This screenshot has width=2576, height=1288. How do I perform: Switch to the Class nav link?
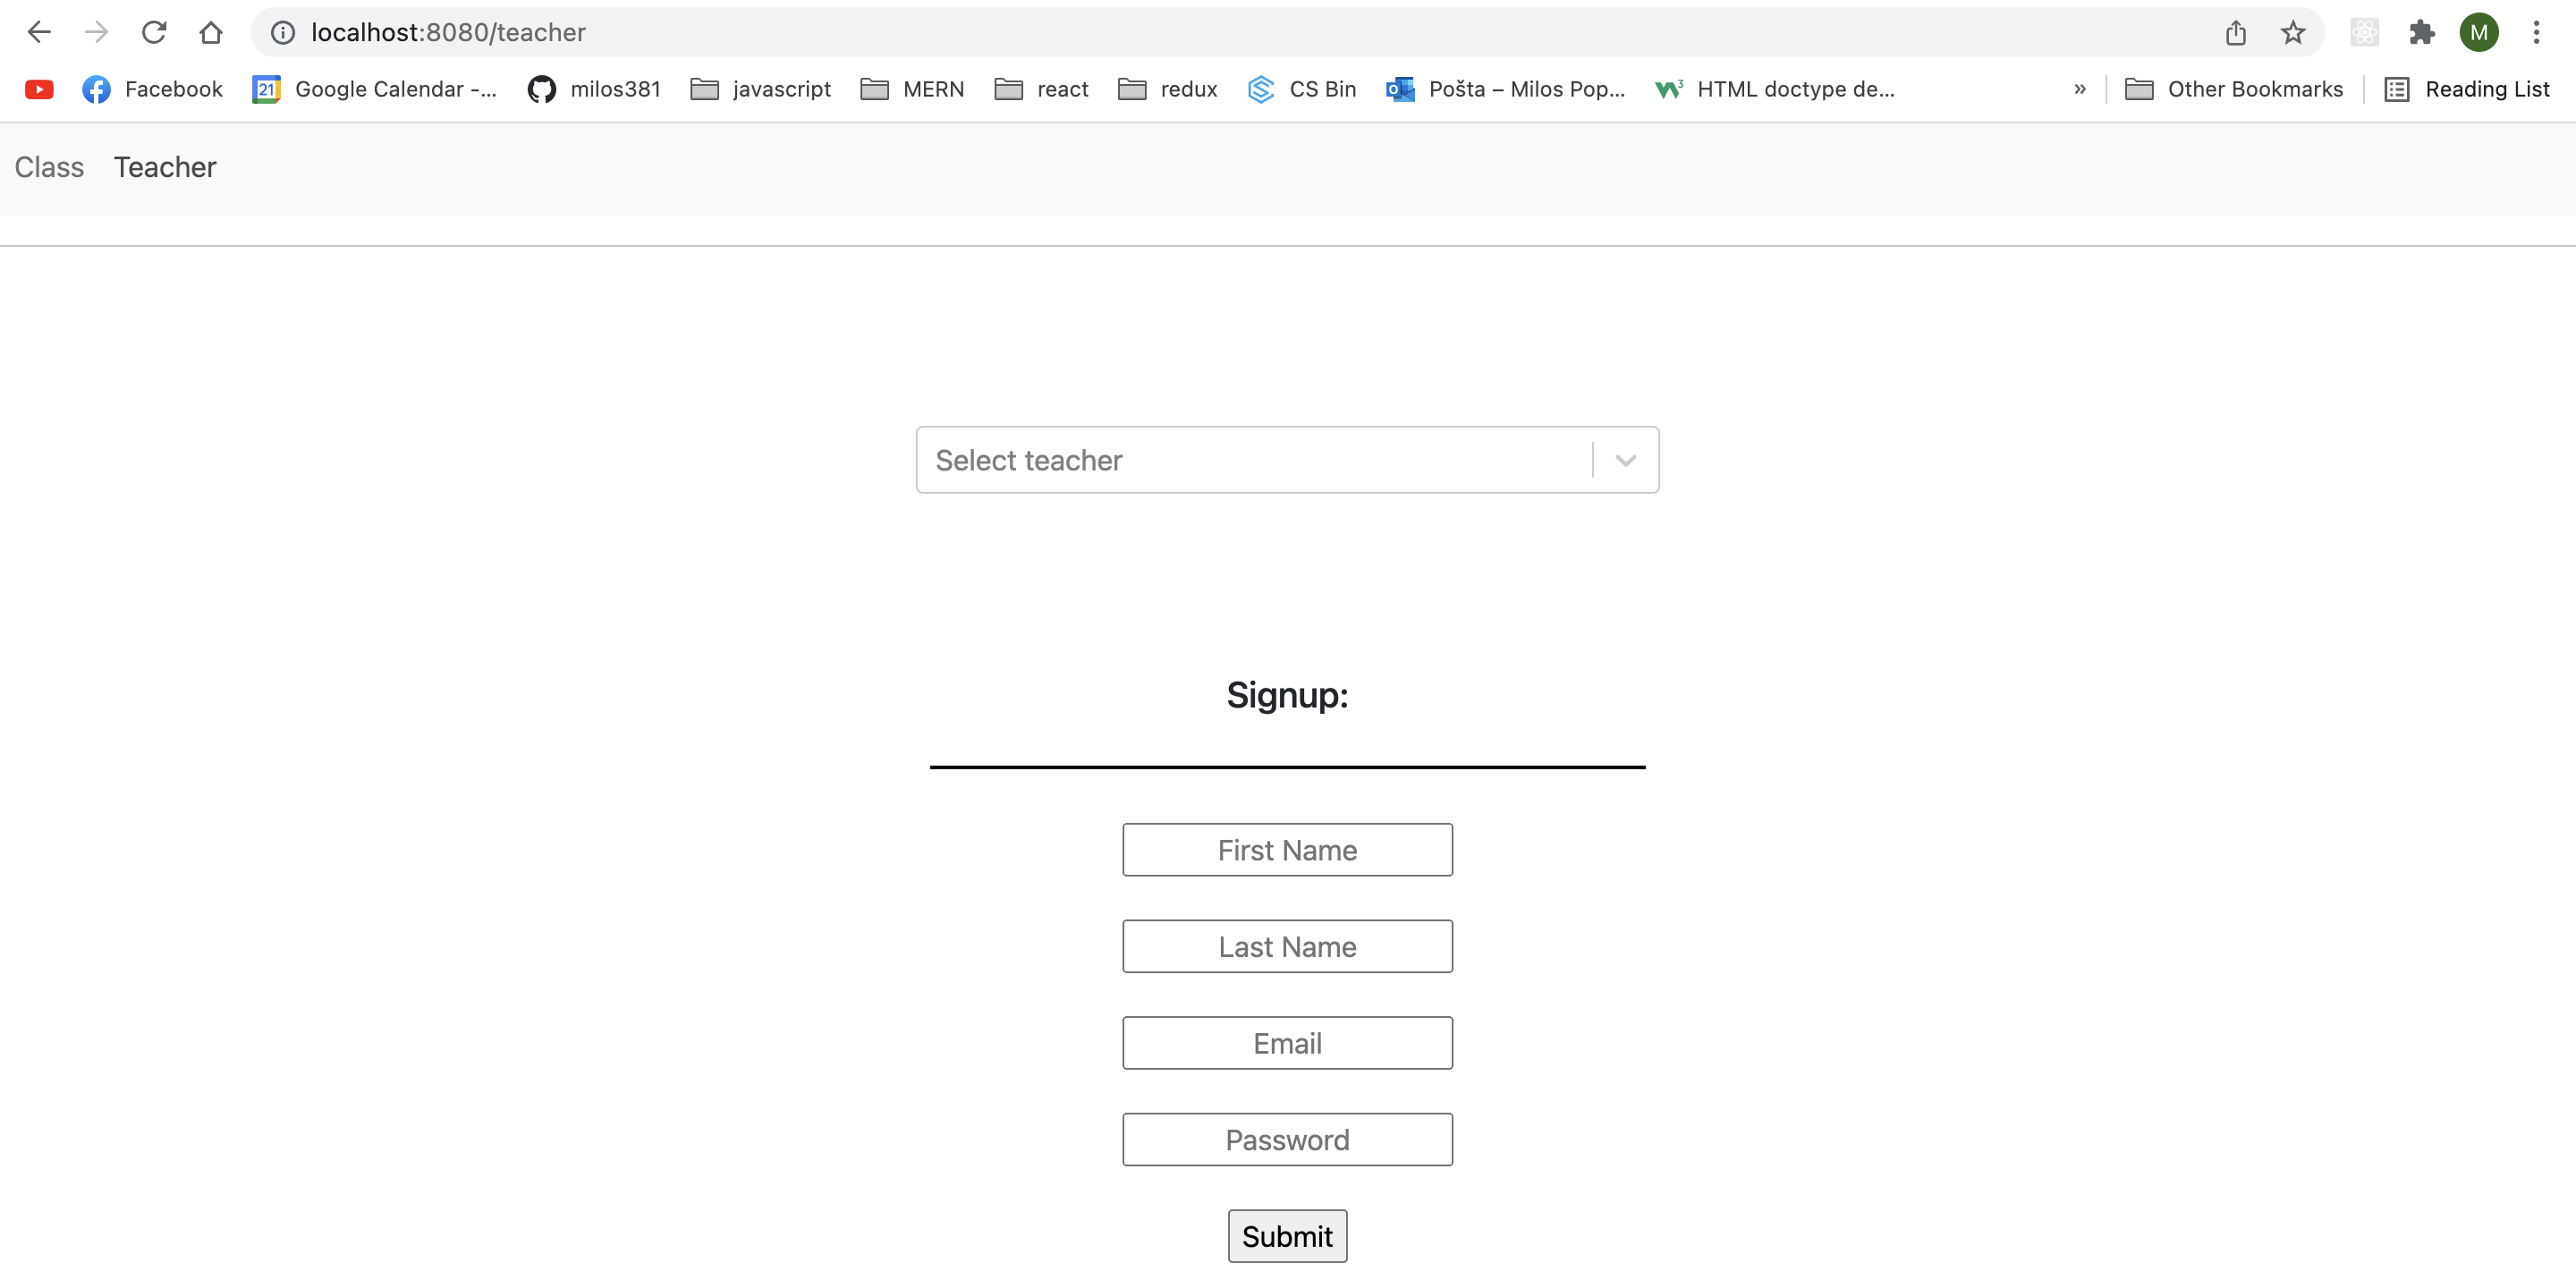(x=49, y=167)
